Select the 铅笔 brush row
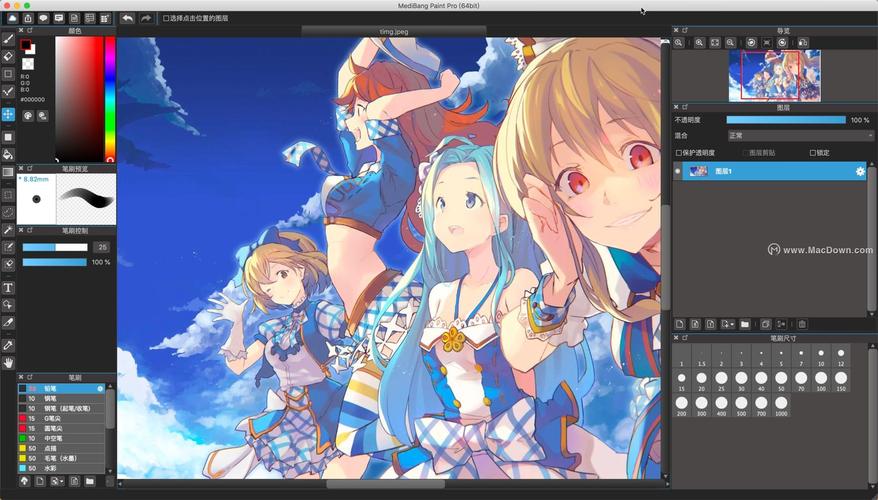Image resolution: width=878 pixels, height=500 pixels. [x=62, y=389]
